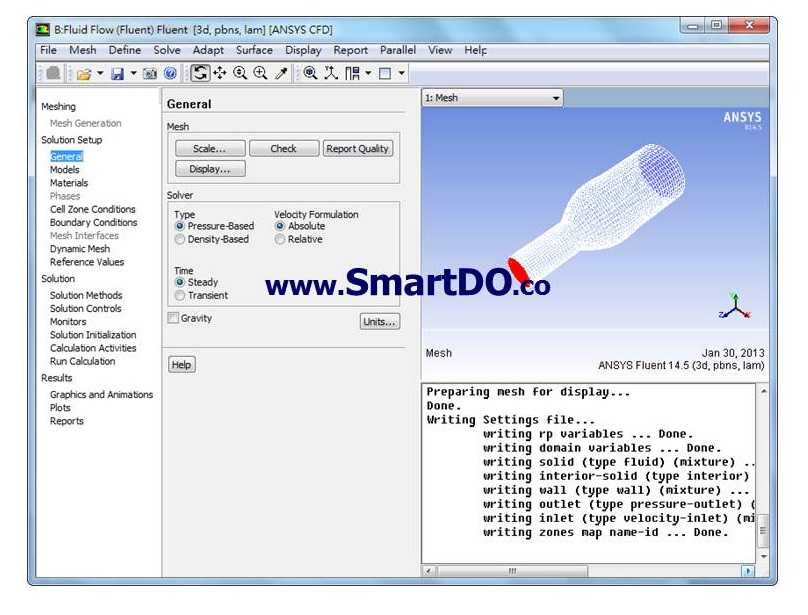Click the XYZ axis triad in graphics window

735,306
